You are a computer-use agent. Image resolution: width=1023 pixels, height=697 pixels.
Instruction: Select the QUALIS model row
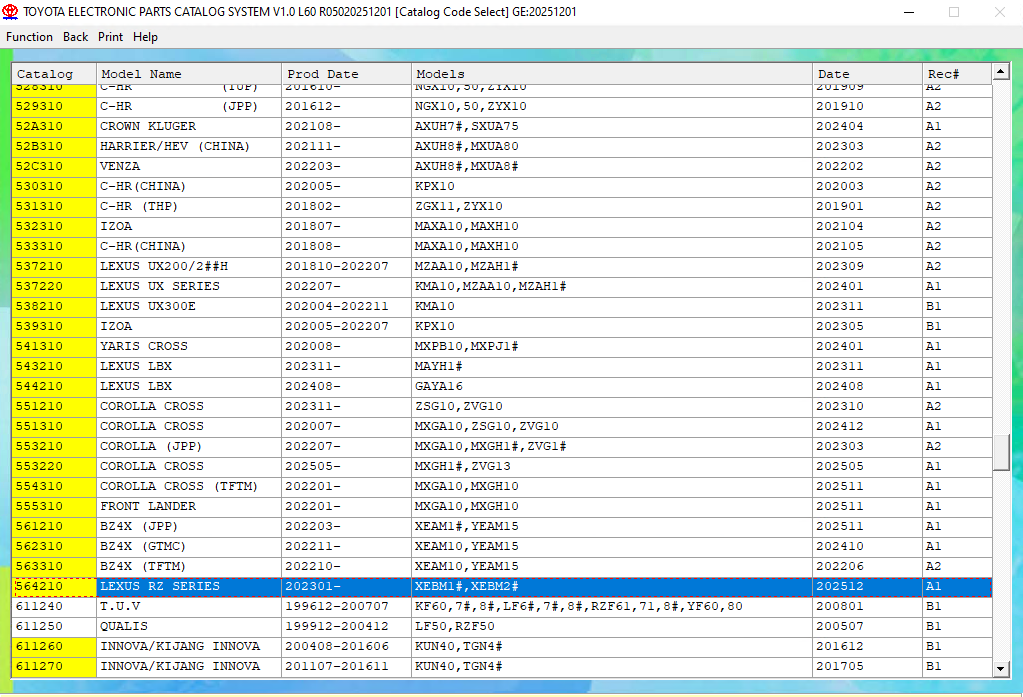502,627
